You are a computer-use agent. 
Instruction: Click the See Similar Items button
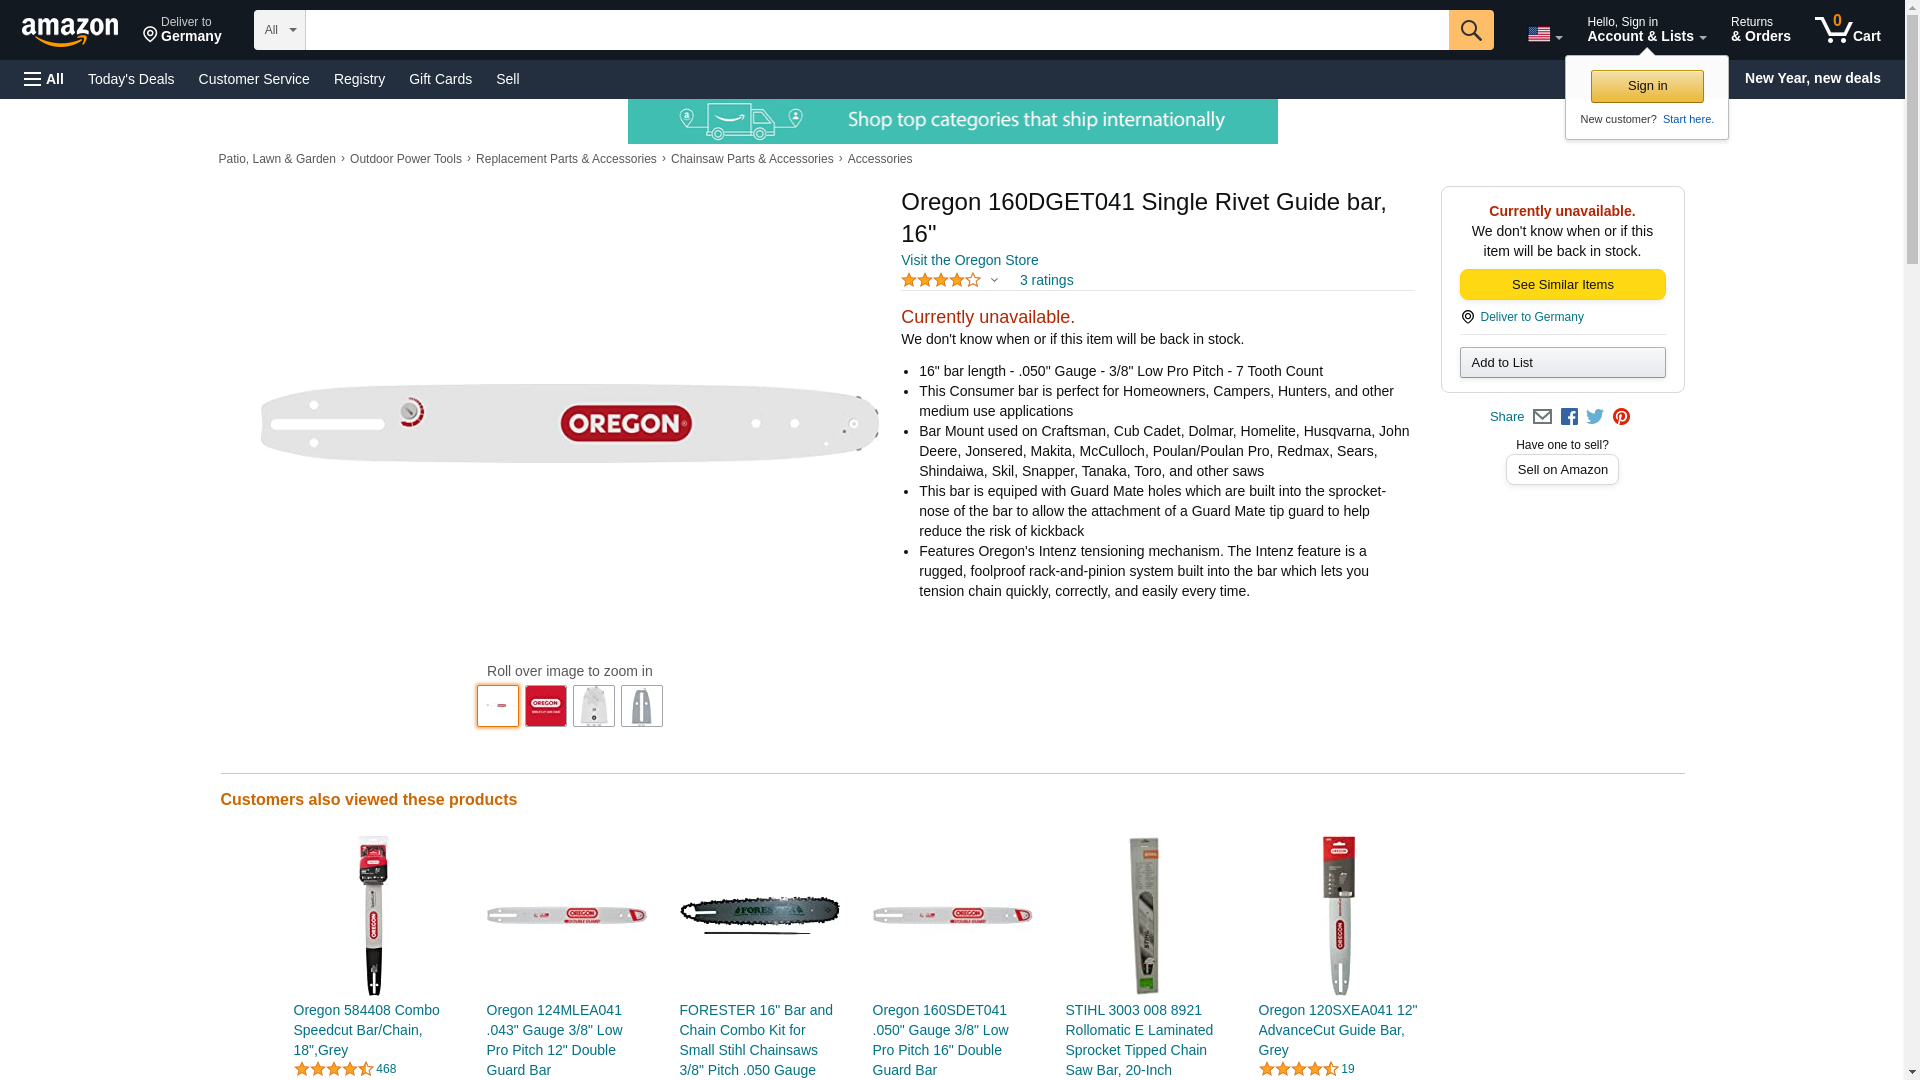click(x=1562, y=285)
